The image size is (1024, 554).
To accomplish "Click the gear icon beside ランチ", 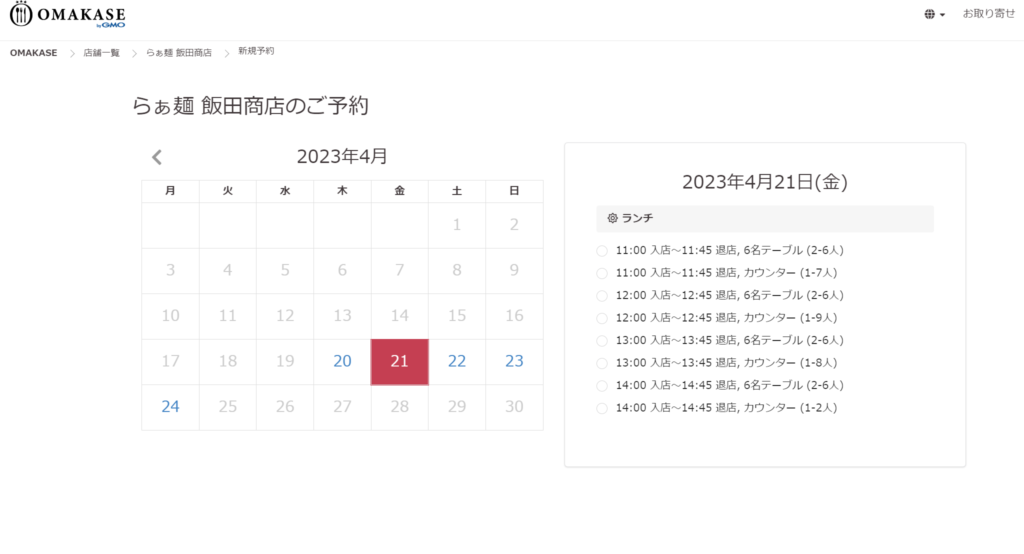I will point(613,218).
